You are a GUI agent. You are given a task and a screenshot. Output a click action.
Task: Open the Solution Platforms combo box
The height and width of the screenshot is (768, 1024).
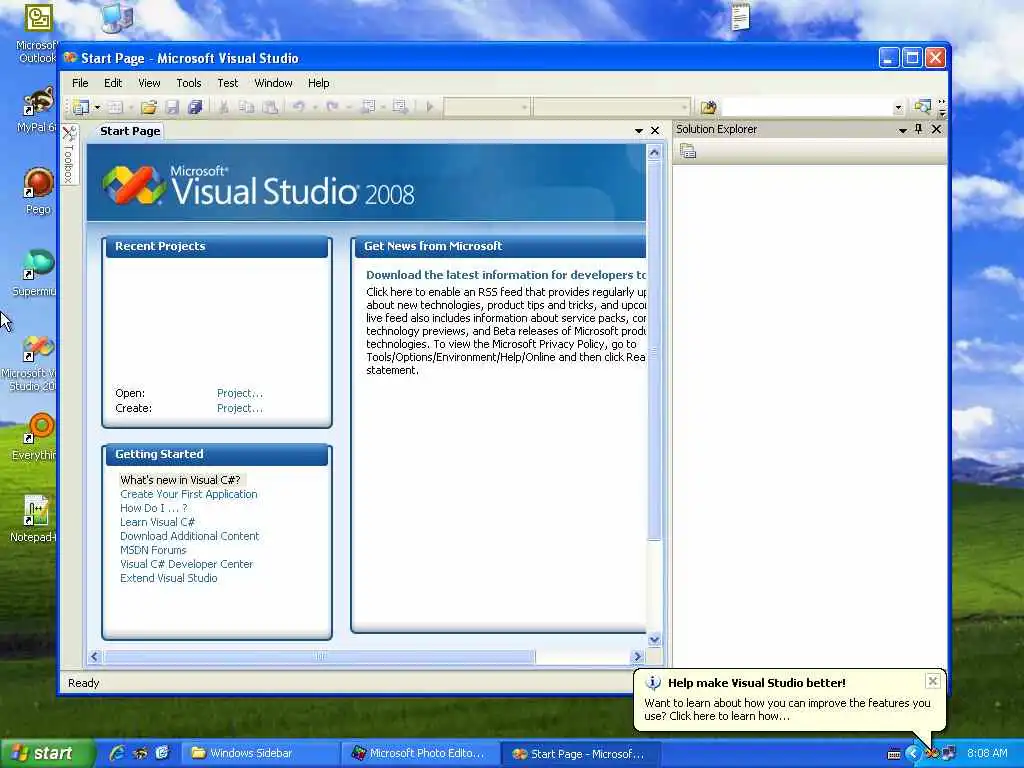click(611, 107)
